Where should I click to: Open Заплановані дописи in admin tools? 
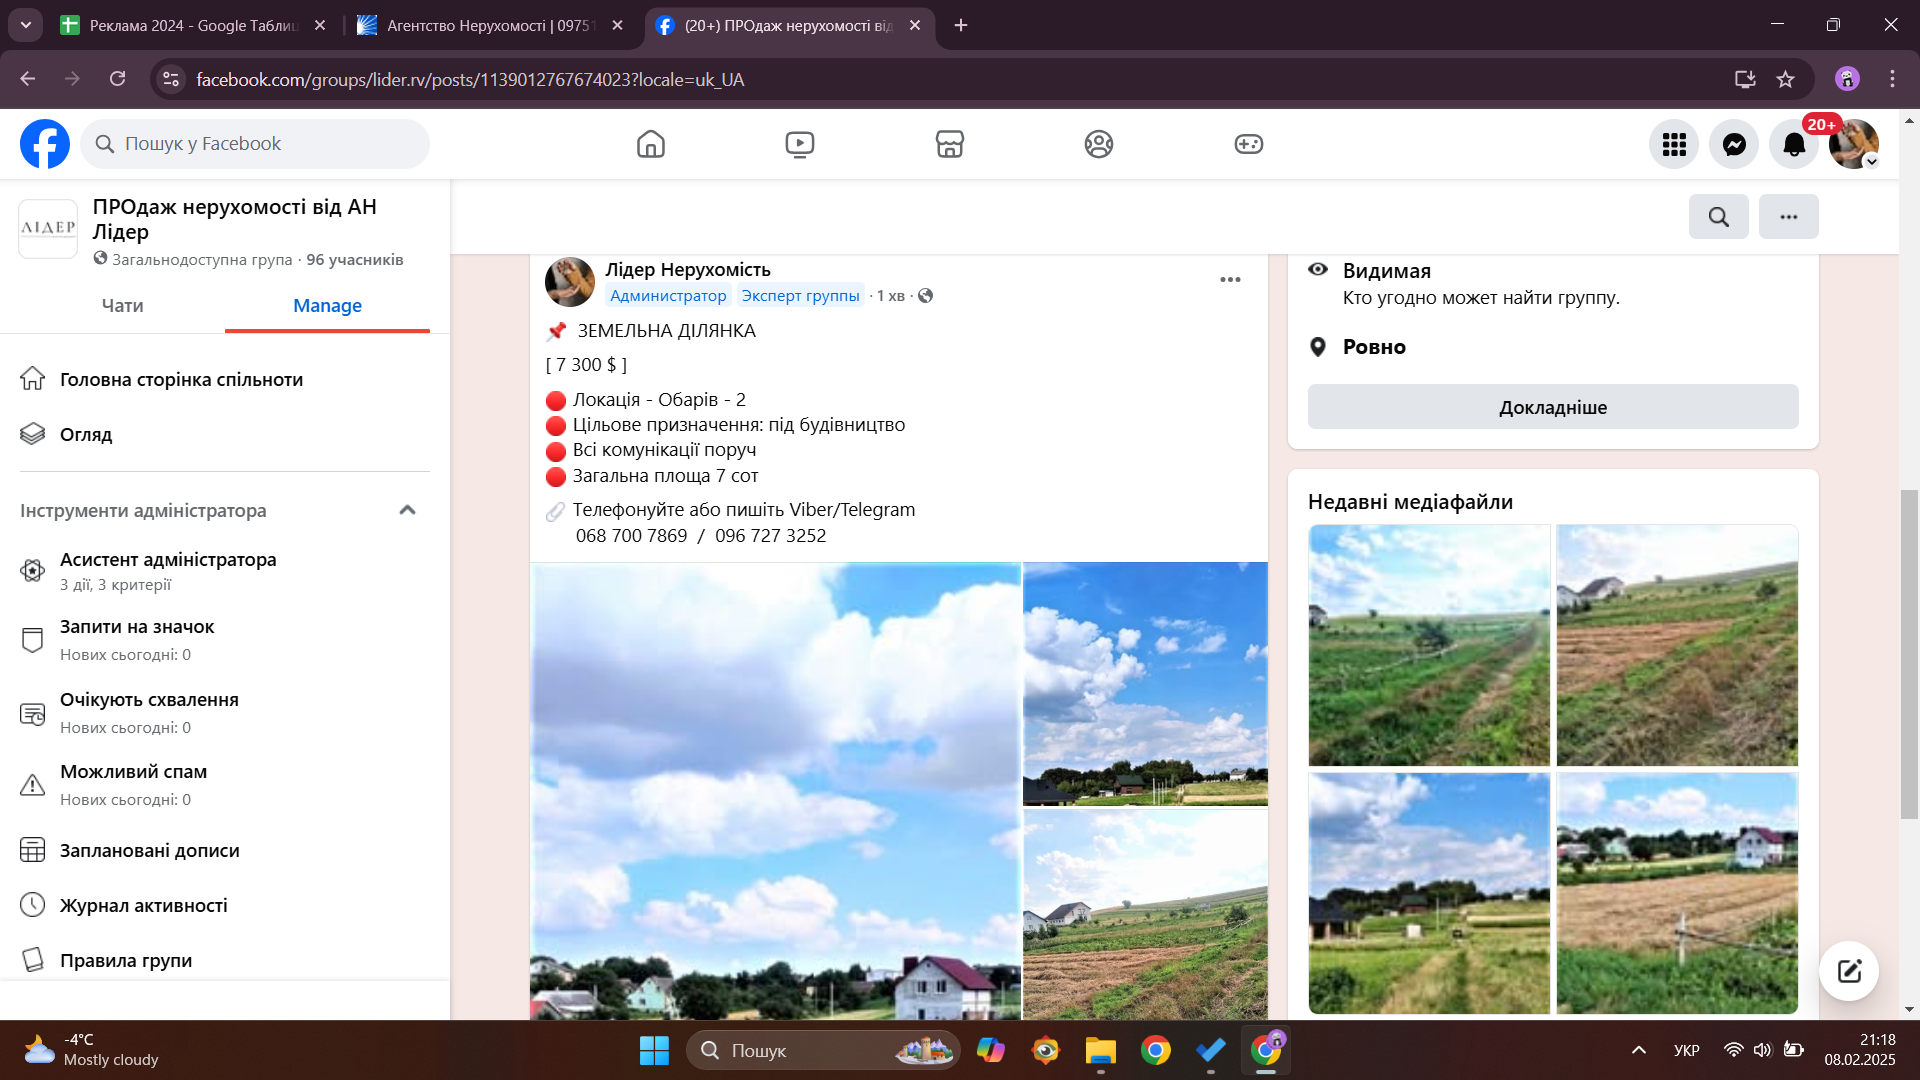[150, 851]
